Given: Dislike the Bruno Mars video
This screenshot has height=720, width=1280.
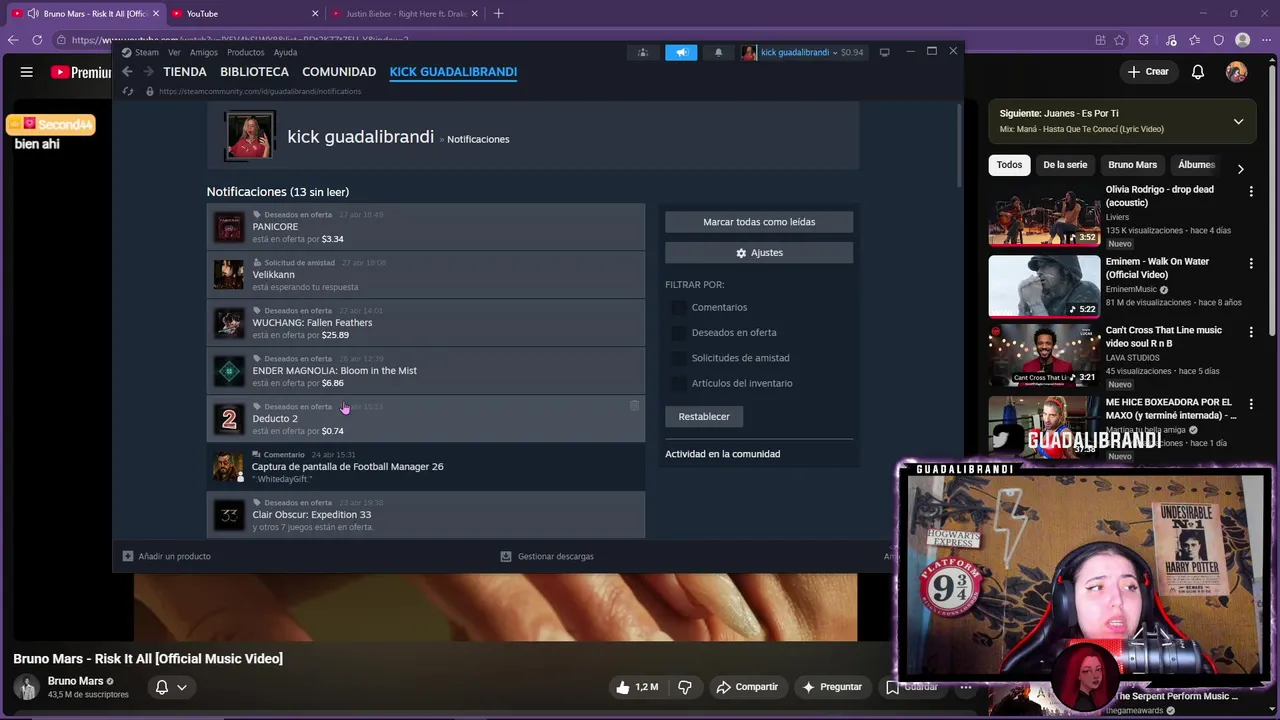Looking at the screenshot, I should (x=685, y=687).
